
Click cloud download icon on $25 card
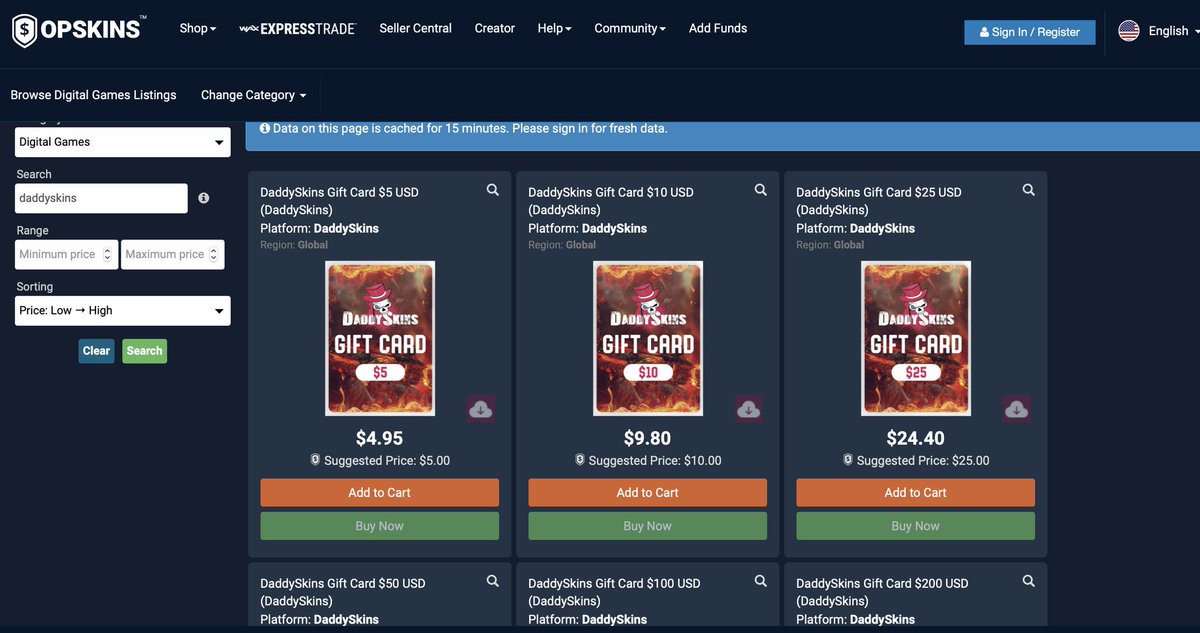[x=1017, y=409]
